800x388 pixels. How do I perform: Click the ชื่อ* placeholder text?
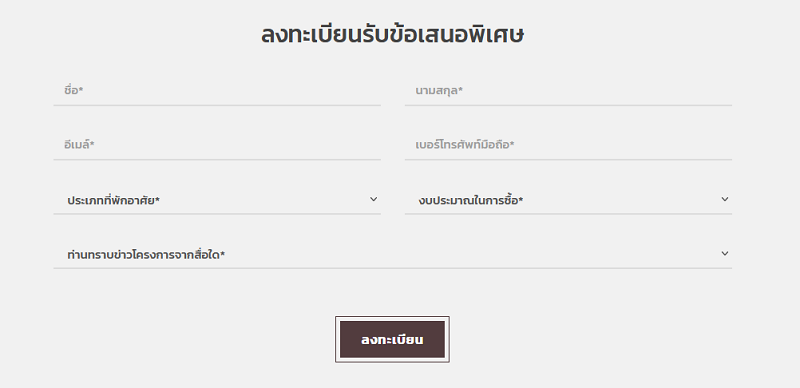click(73, 90)
